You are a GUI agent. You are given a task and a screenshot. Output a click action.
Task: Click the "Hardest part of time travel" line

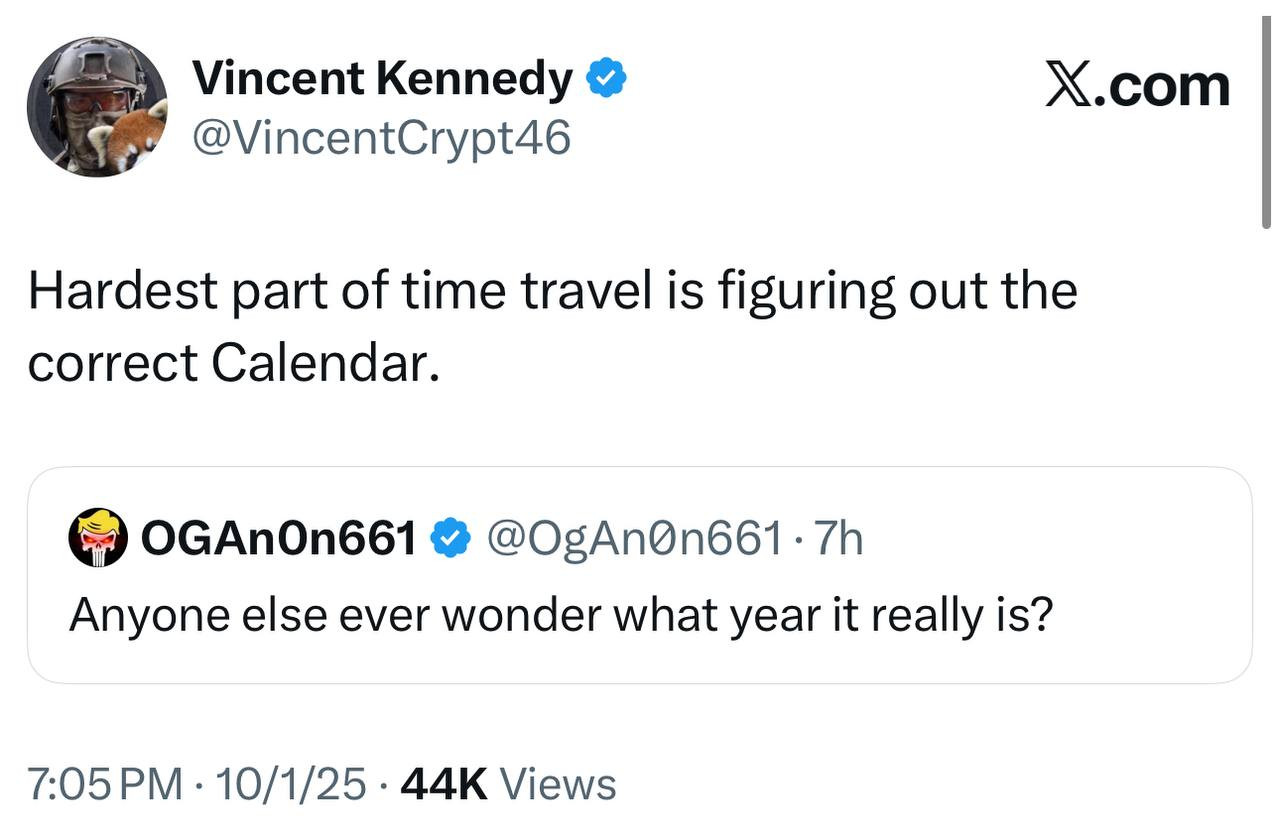[x=552, y=291]
